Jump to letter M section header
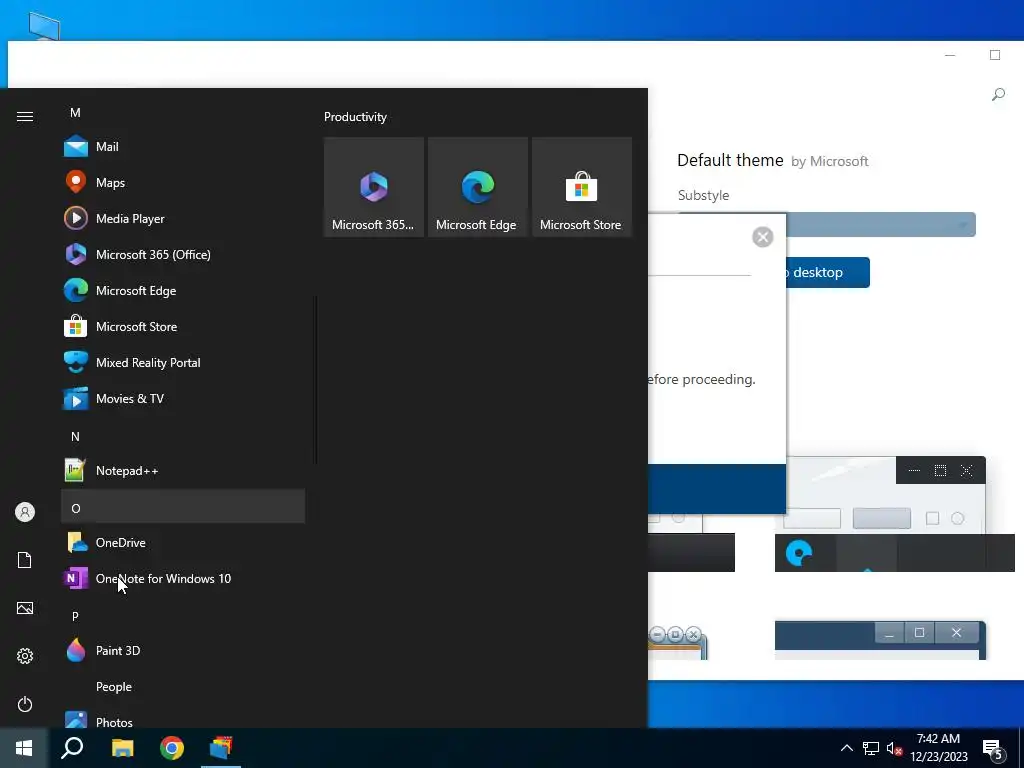The height and width of the screenshot is (768, 1024). 183,112
